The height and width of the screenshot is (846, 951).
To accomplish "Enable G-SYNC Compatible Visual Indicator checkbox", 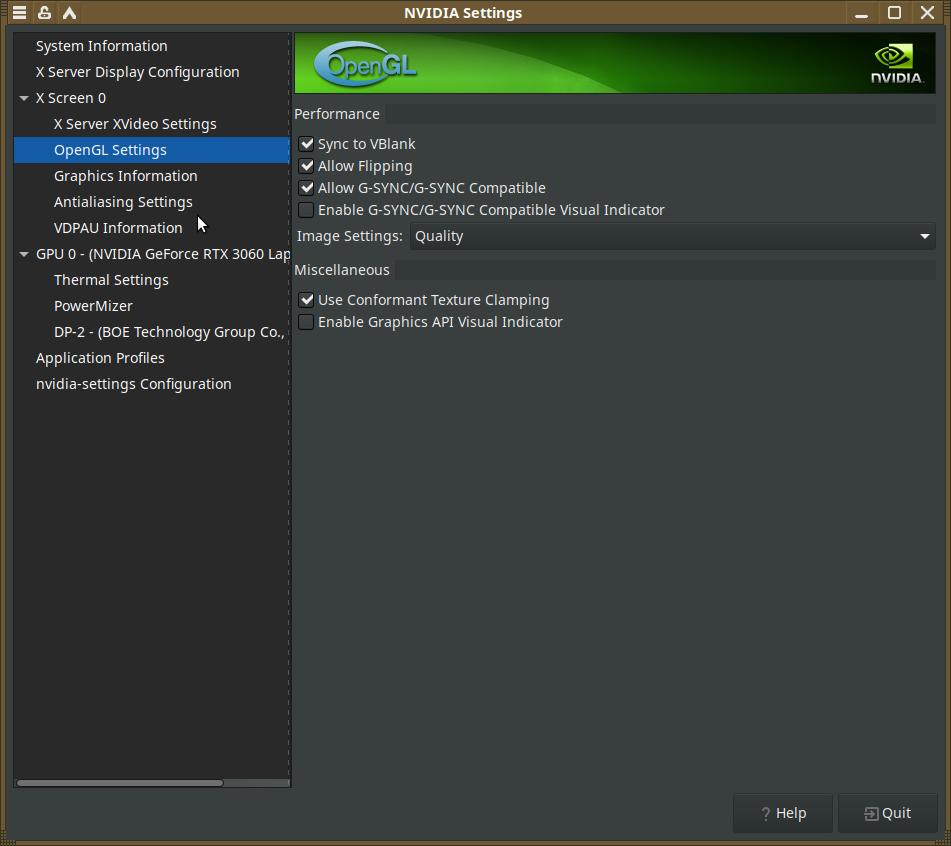I will click(306, 210).
